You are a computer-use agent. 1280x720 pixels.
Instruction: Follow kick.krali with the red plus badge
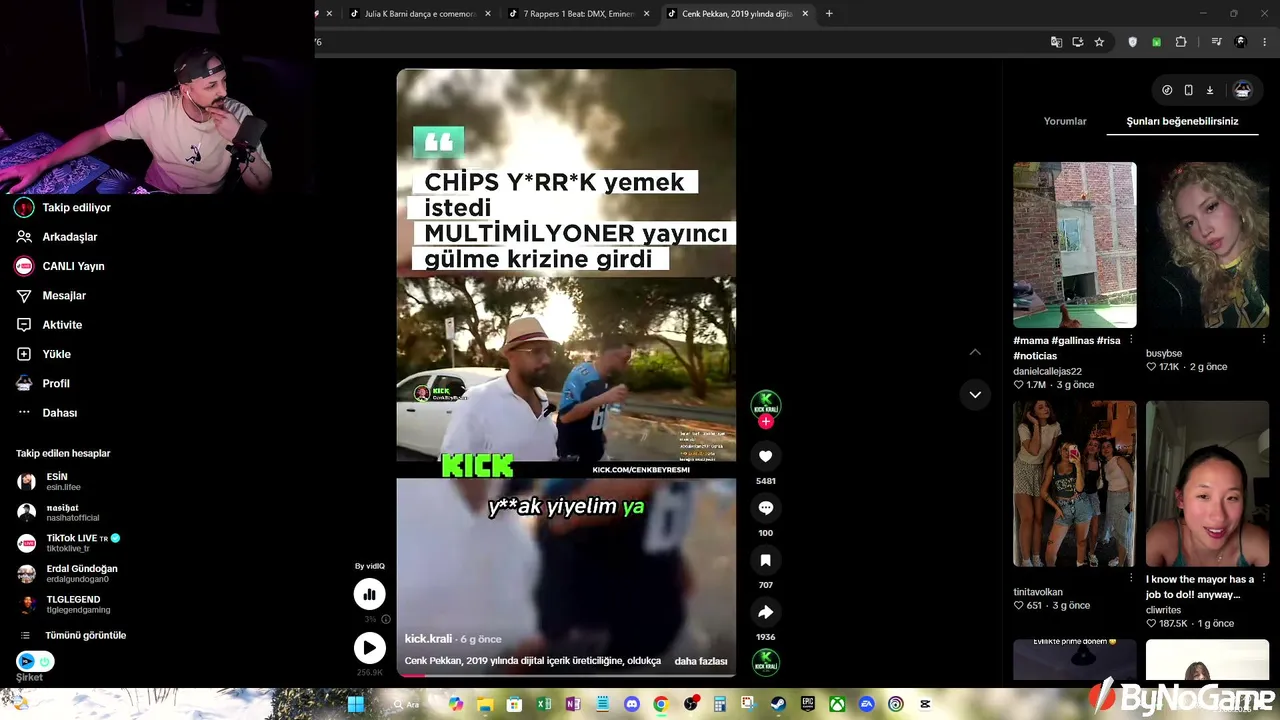click(x=766, y=422)
